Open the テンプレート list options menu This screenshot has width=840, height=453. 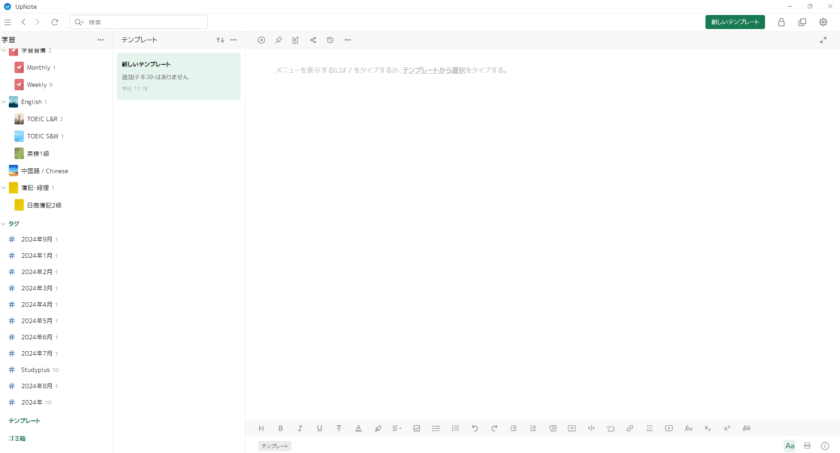(x=233, y=40)
